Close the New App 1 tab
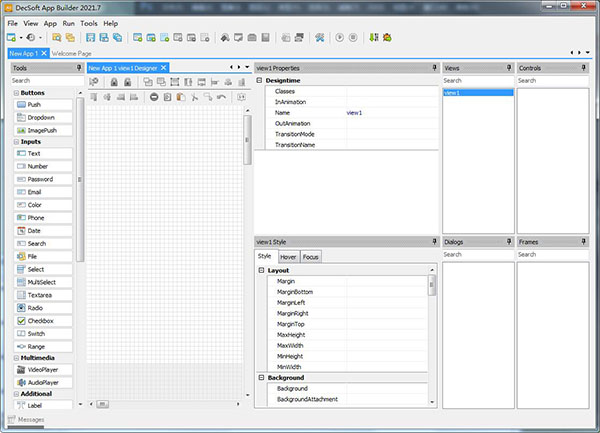600x433 pixels. tap(44, 53)
